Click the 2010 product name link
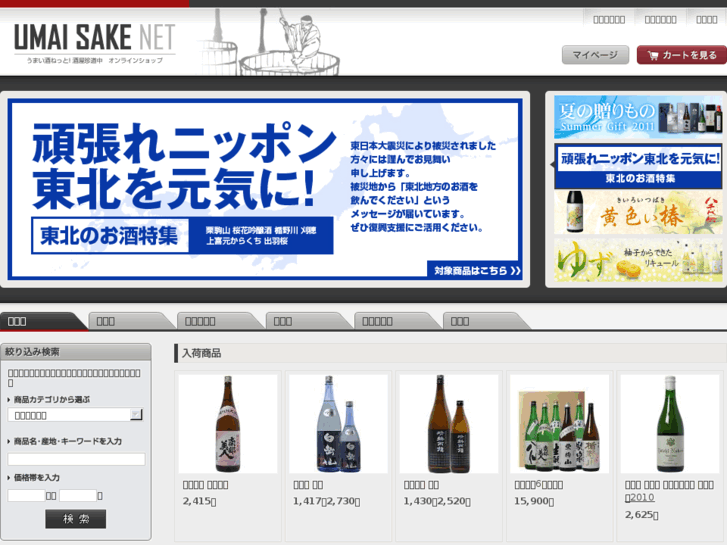Viewport: 727px width, 545px height. click(669, 491)
